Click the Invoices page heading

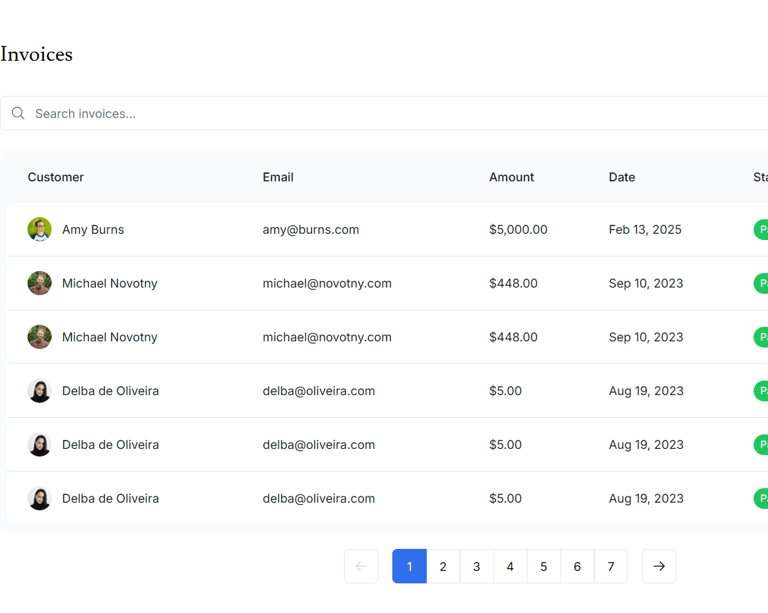pyautogui.click(x=36, y=54)
